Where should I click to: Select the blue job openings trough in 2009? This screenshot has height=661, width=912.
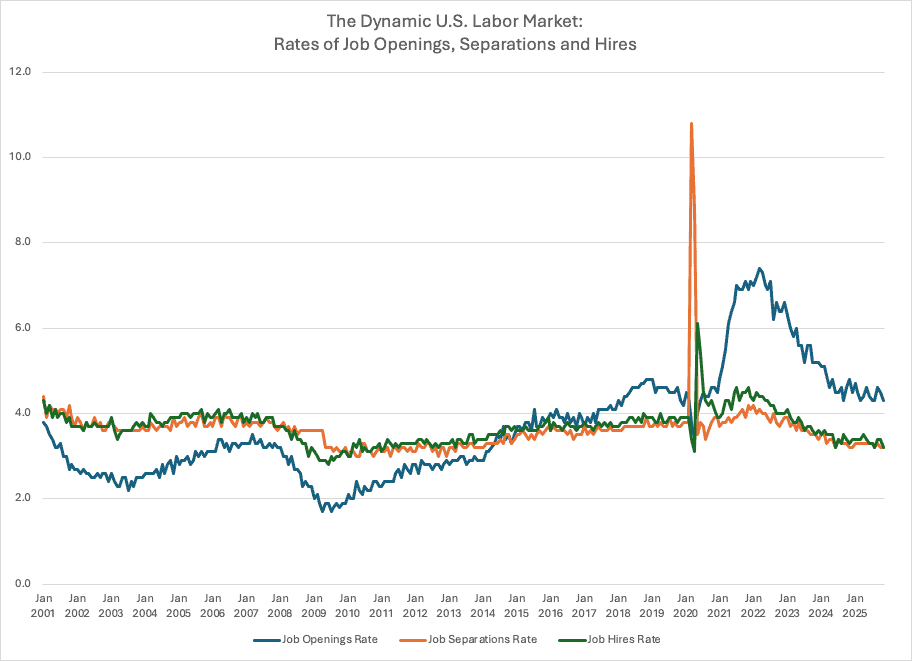click(323, 512)
